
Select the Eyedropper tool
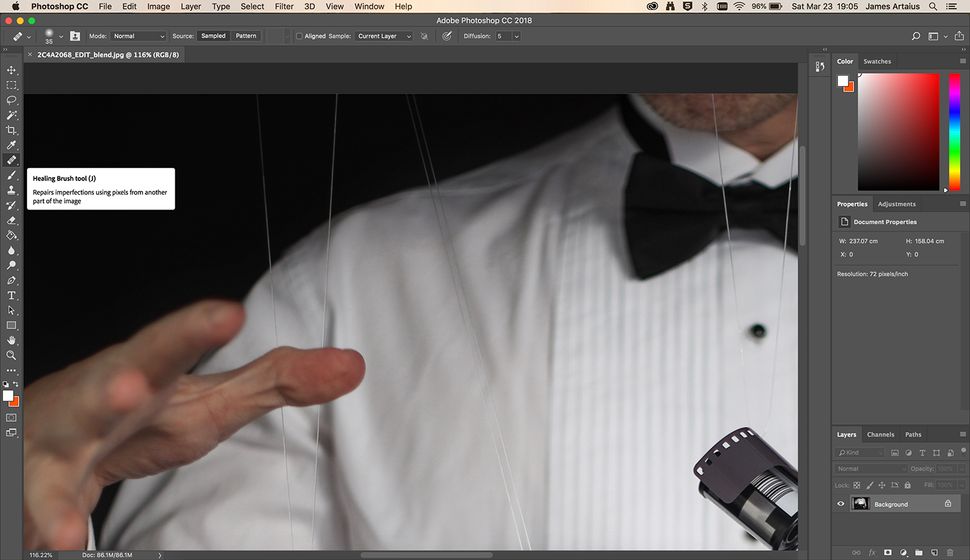pos(11,145)
